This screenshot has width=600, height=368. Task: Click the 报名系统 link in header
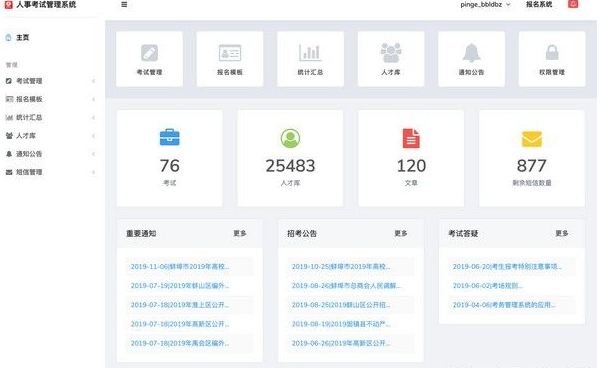539,5
